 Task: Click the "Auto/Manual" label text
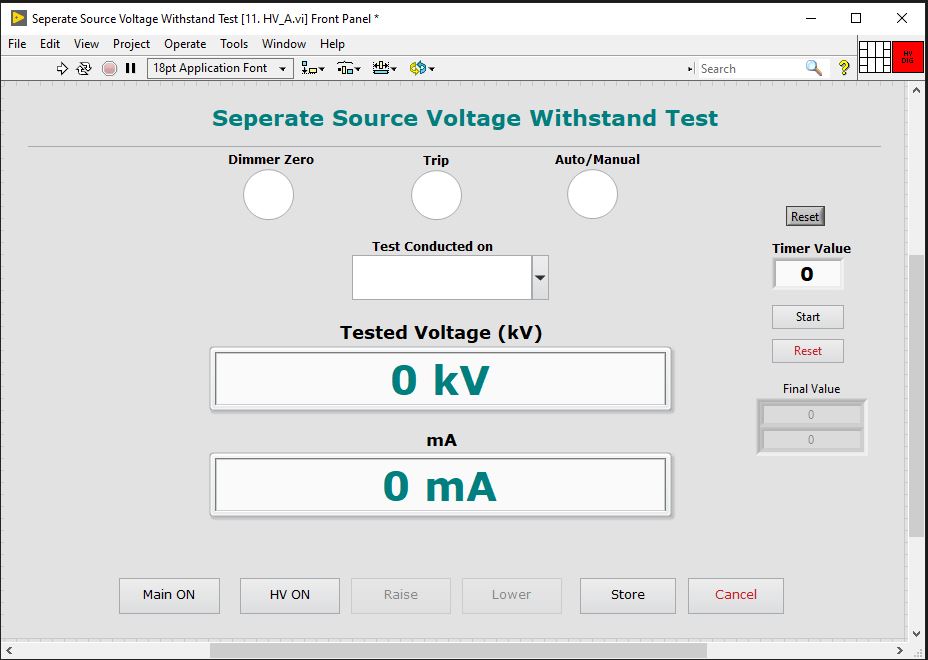click(x=597, y=160)
